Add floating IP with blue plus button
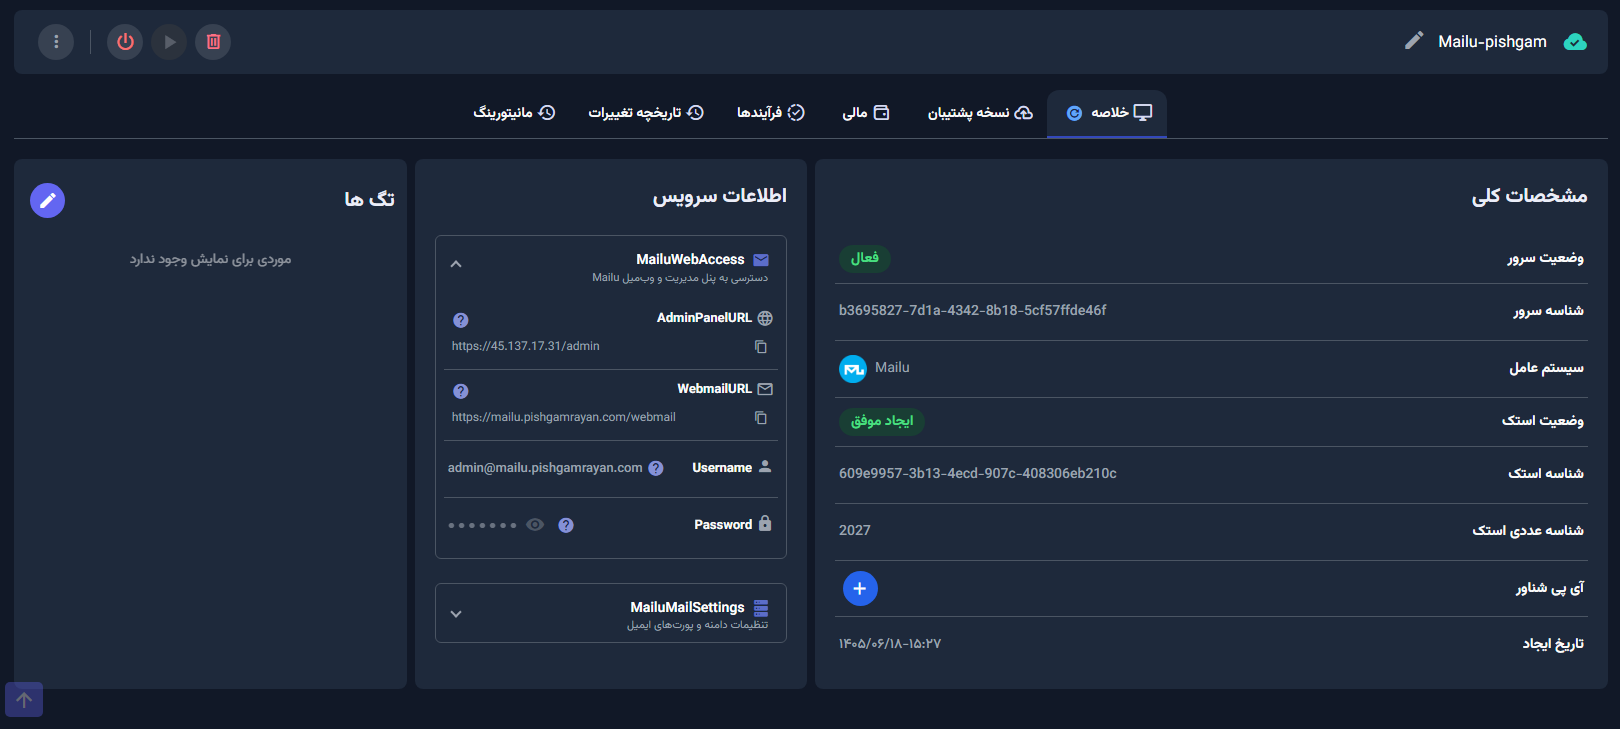1620x729 pixels. coord(860,588)
